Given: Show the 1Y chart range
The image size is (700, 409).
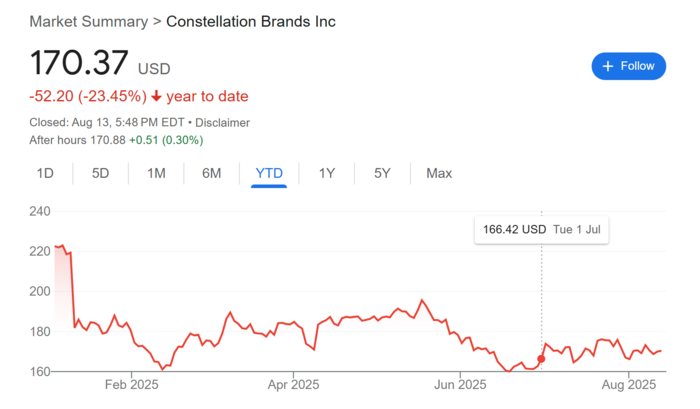Looking at the screenshot, I should coord(327,173).
